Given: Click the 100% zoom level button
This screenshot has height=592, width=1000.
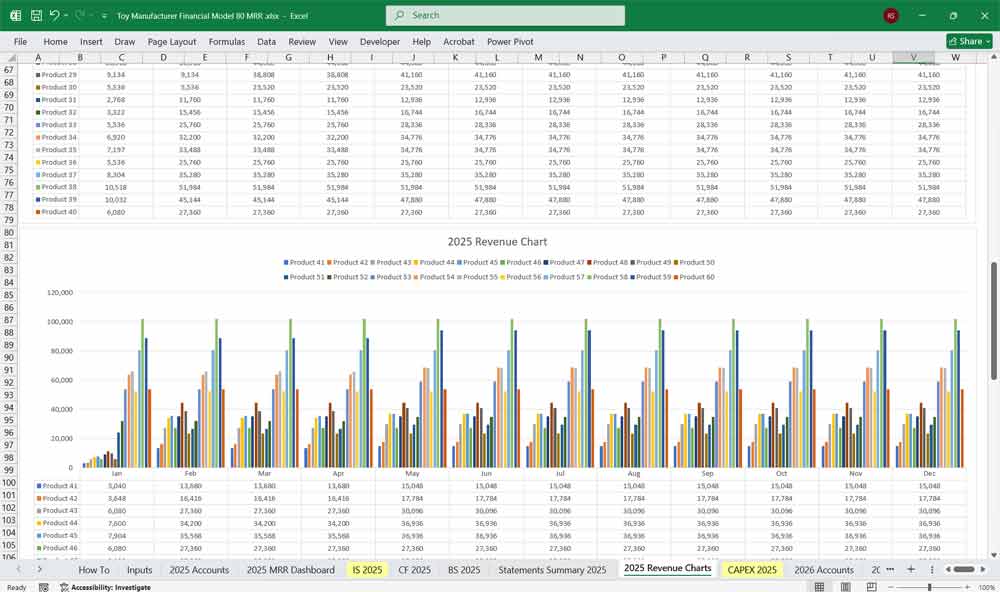Looking at the screenshot, I should click(986, 587).
